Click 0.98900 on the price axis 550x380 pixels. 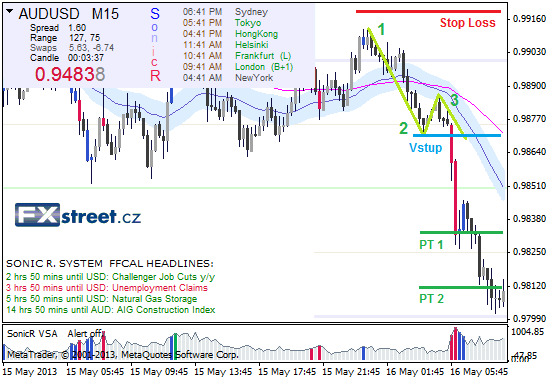coord(529,86)
